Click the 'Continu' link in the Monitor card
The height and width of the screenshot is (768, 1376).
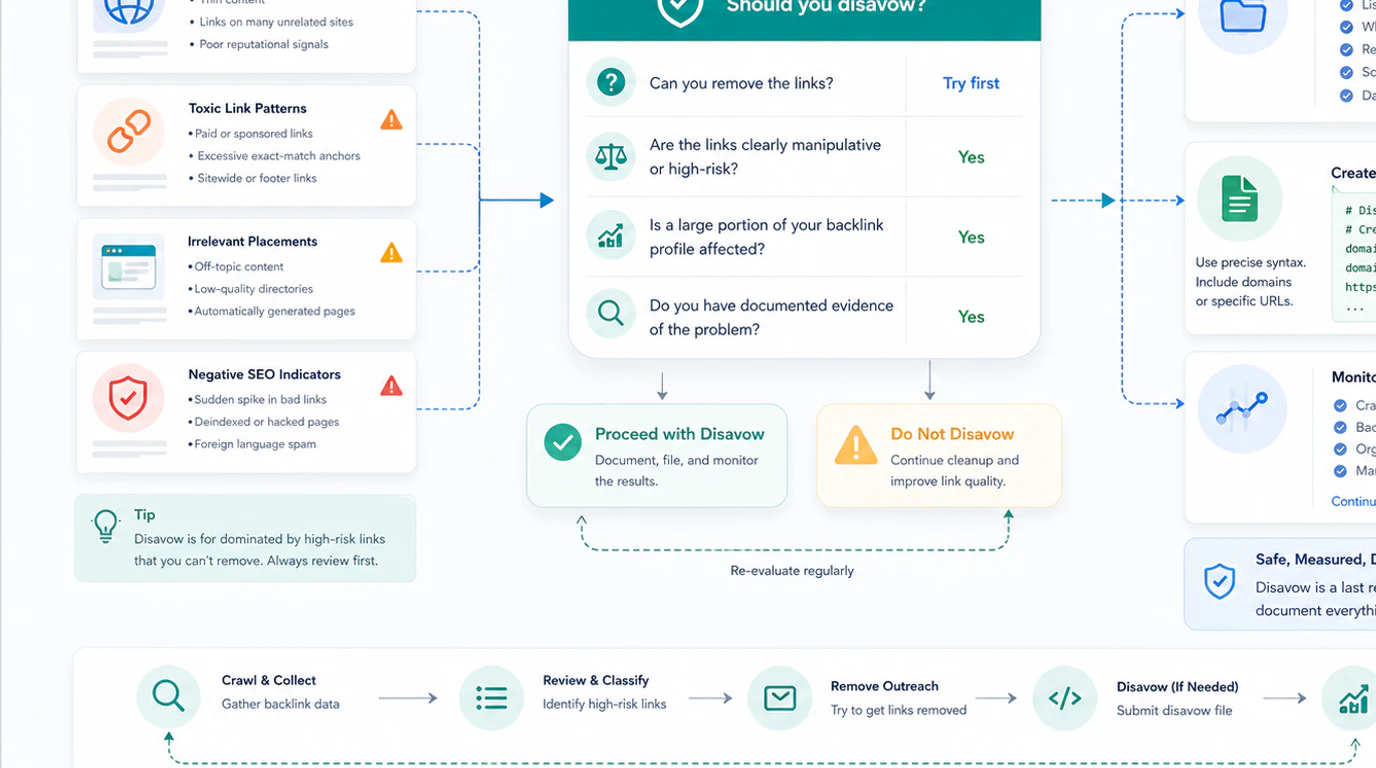tap(1353, 501)
